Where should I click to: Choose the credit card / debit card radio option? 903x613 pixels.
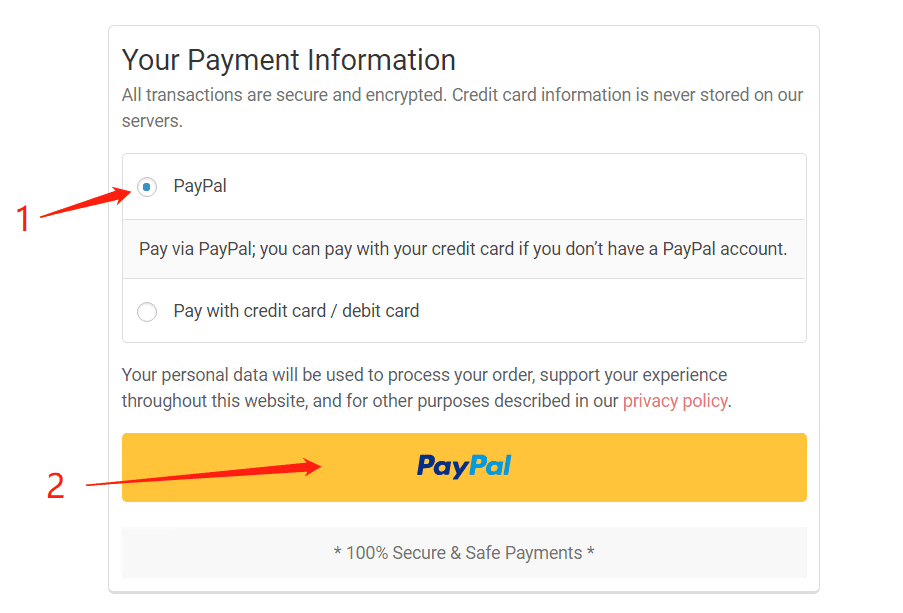coord(147,312)
